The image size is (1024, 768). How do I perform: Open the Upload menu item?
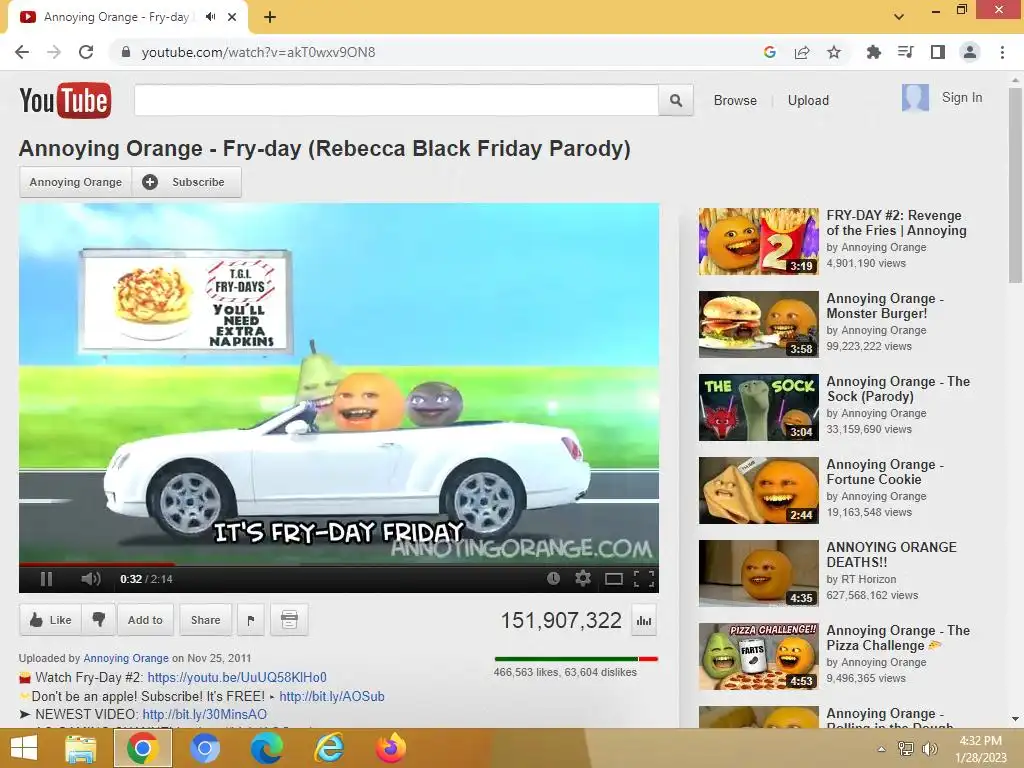[808, 101]
